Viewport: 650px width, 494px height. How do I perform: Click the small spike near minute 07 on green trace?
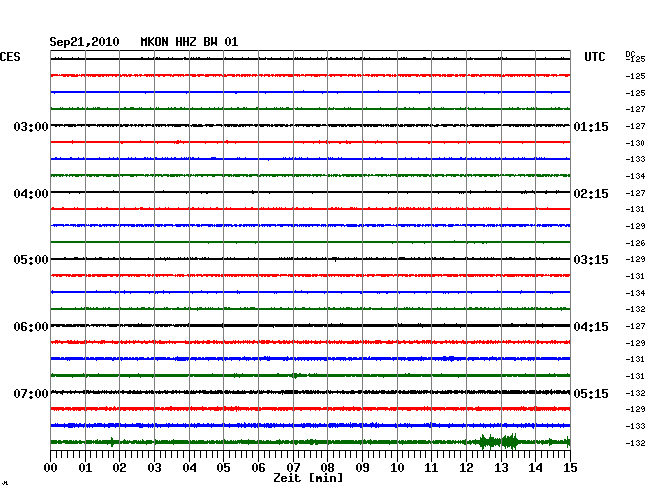(295, 375)
